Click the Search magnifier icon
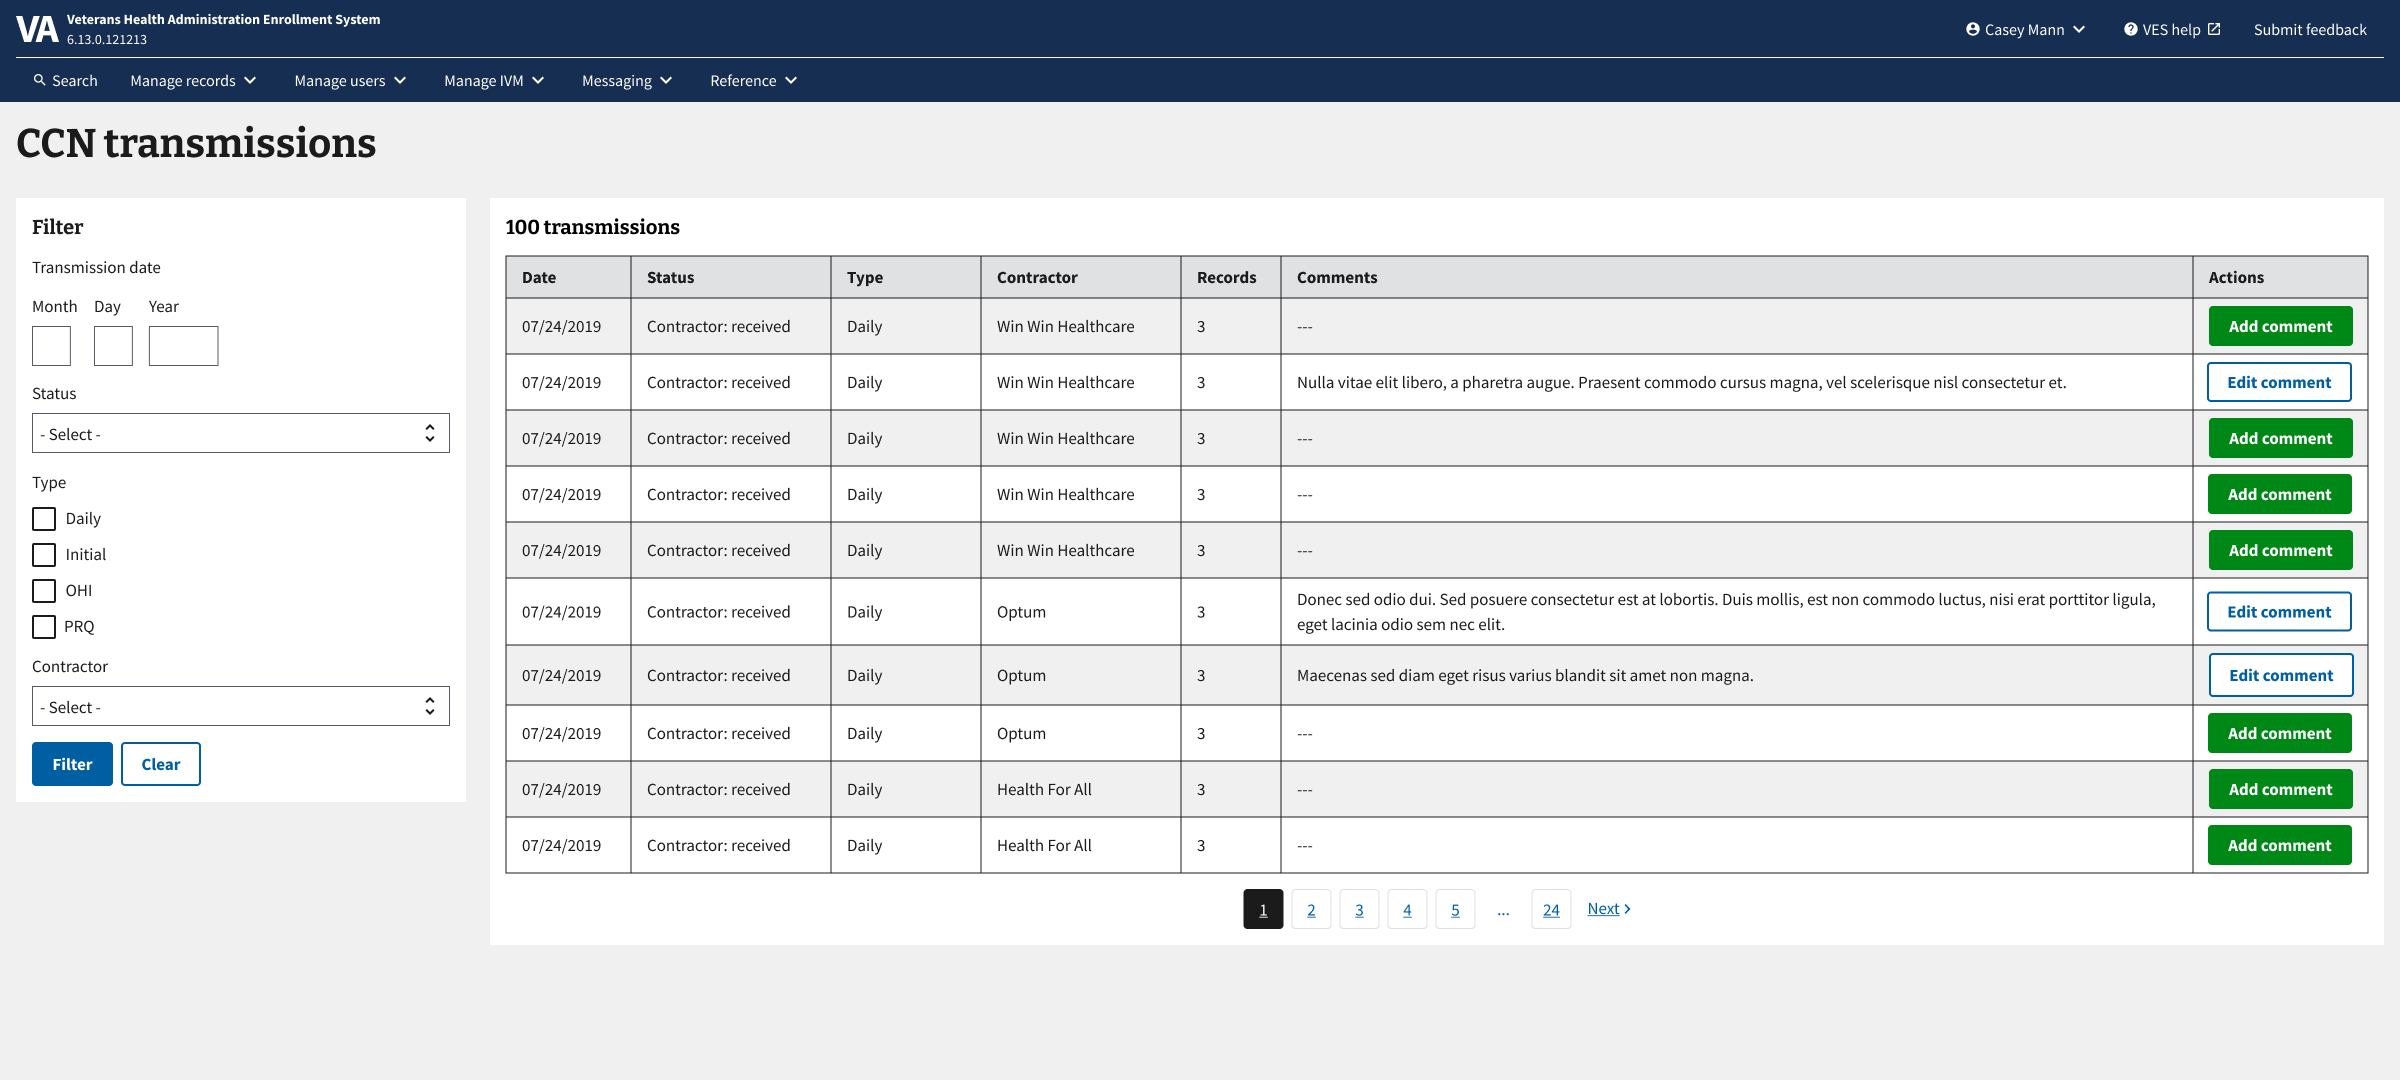Image resolution: width=2400 pixels, height=1080 pixels. [x=39, y=80]
